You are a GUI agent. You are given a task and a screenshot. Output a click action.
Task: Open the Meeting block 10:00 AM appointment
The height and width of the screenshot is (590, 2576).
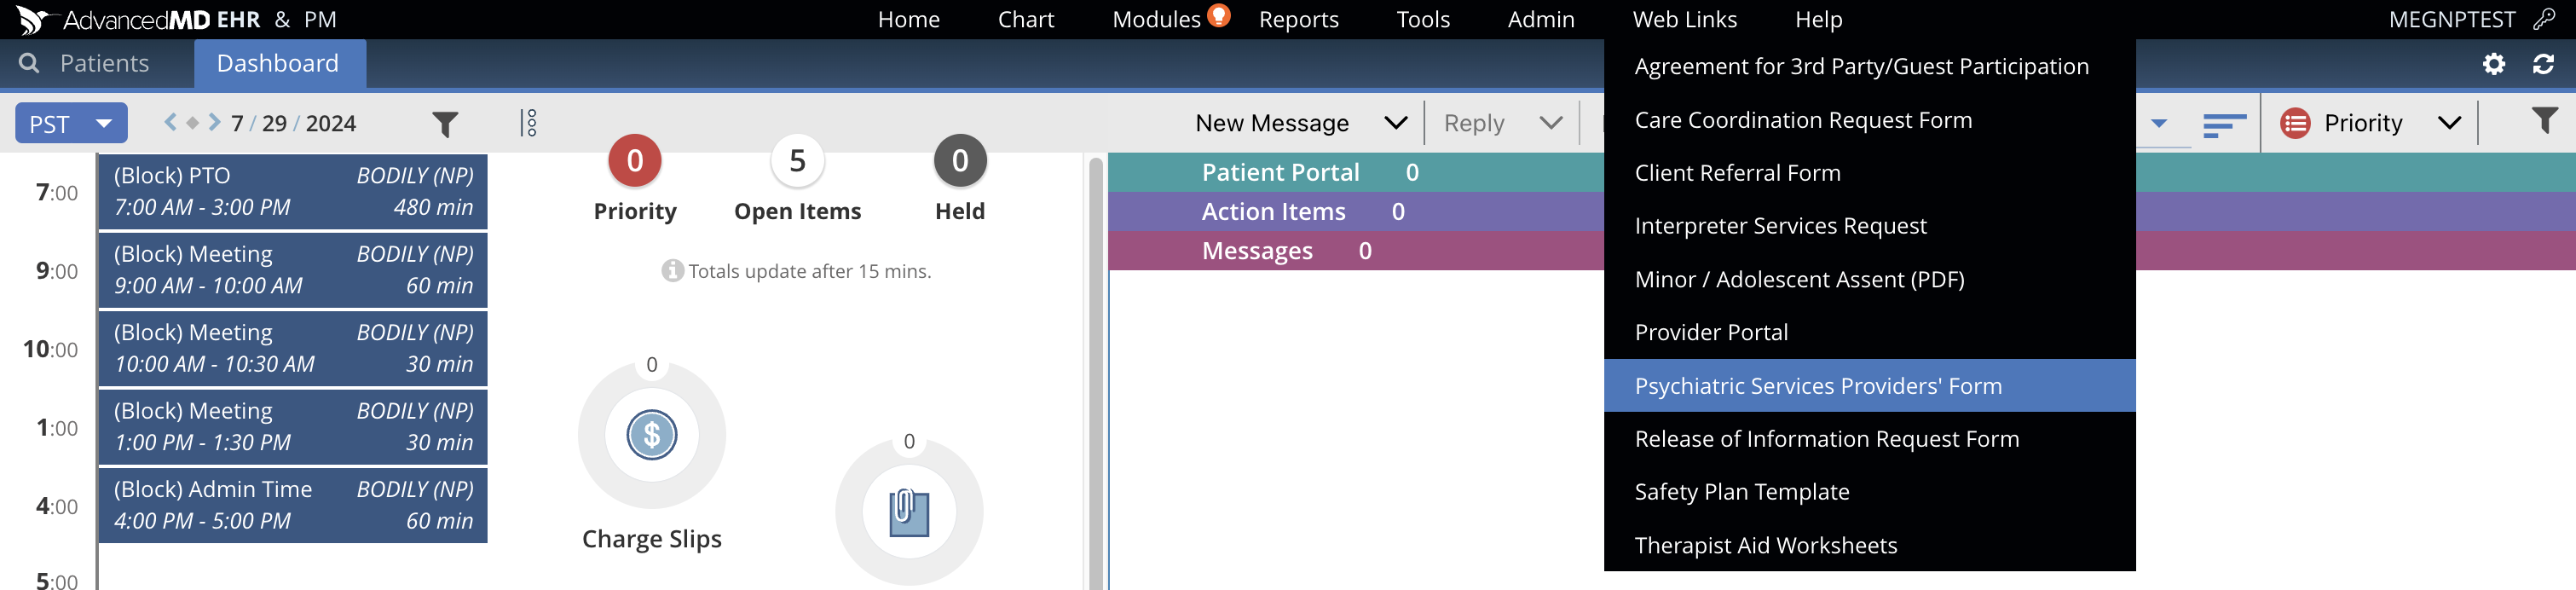tap(293, 348)
